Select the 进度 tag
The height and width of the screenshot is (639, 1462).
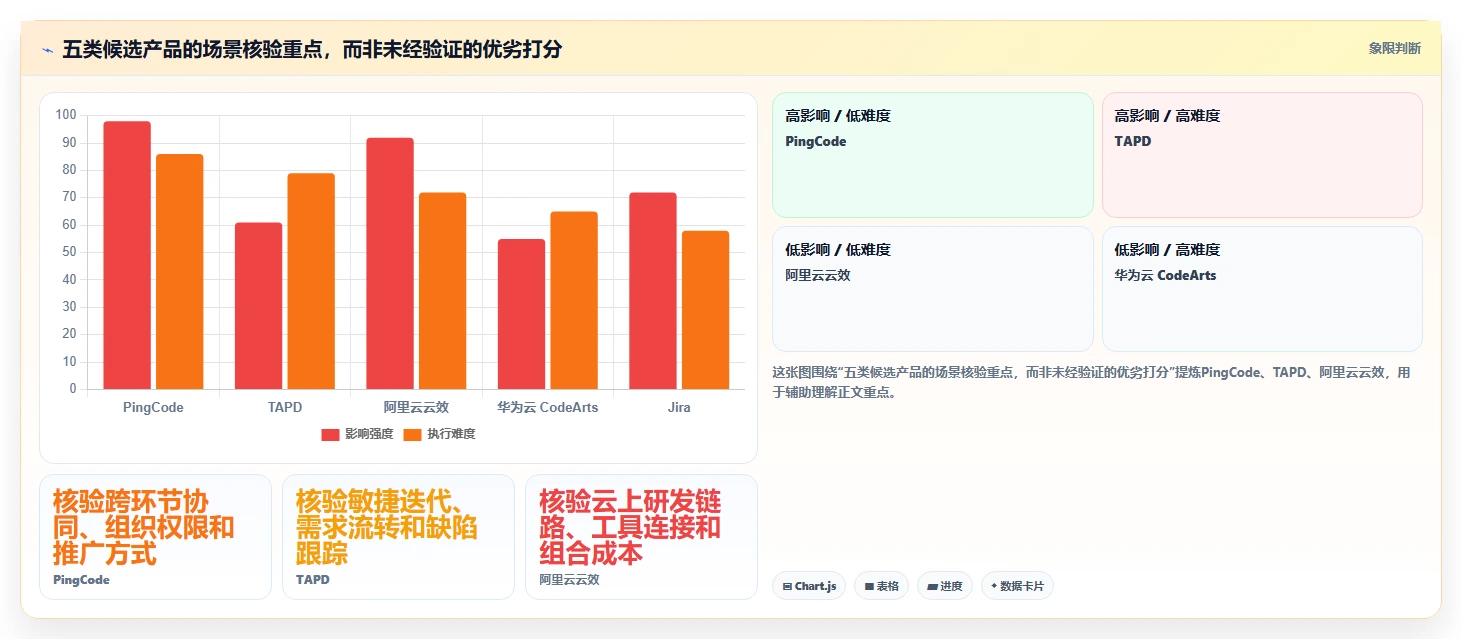point(944,586)
